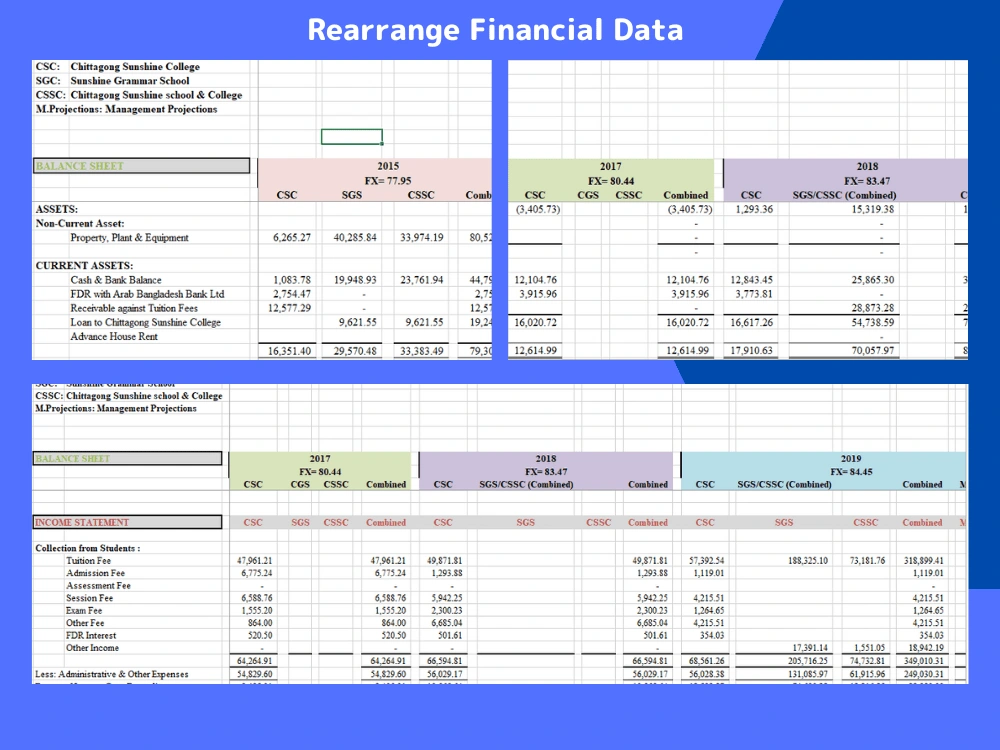Select 'Collection from Students :' heading
This screenshot has width=1000, height=750.
coord(87,548)
